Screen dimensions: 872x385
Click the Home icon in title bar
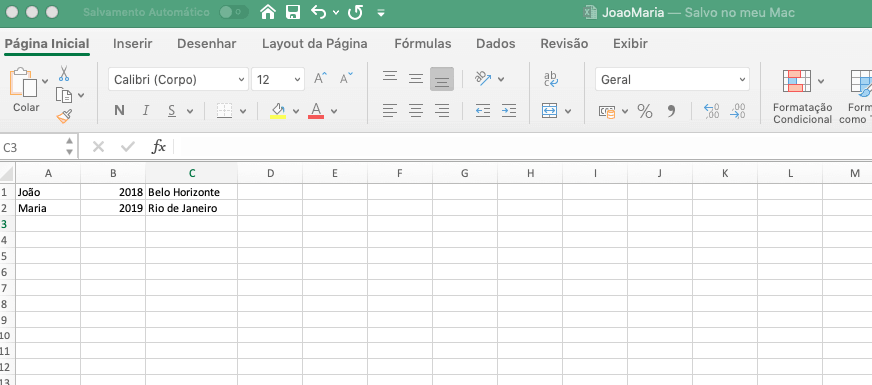(268, 12)
